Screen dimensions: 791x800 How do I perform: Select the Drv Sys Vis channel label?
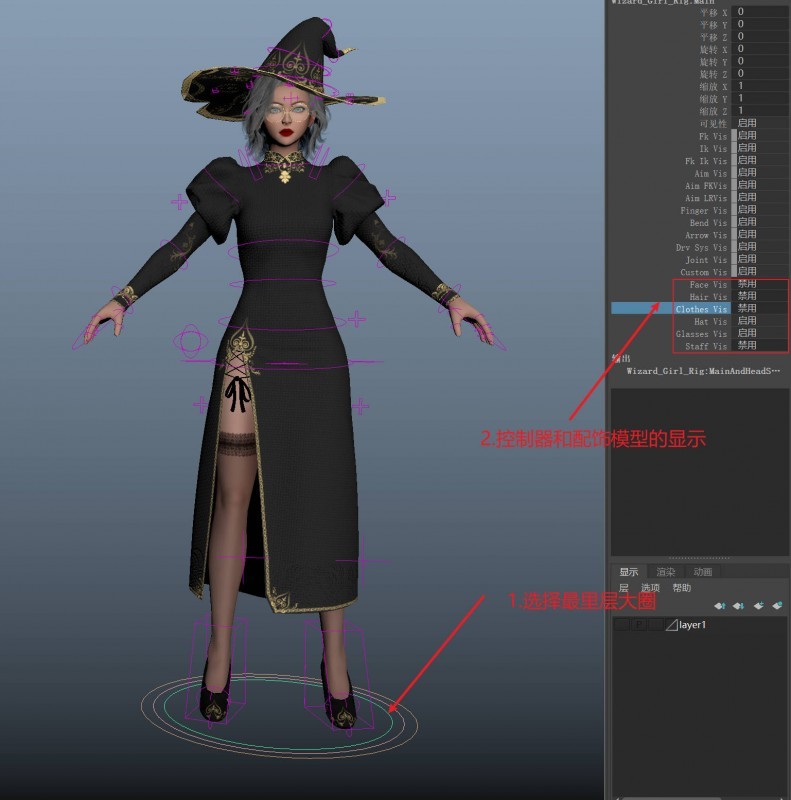click(x=702, y=247)
